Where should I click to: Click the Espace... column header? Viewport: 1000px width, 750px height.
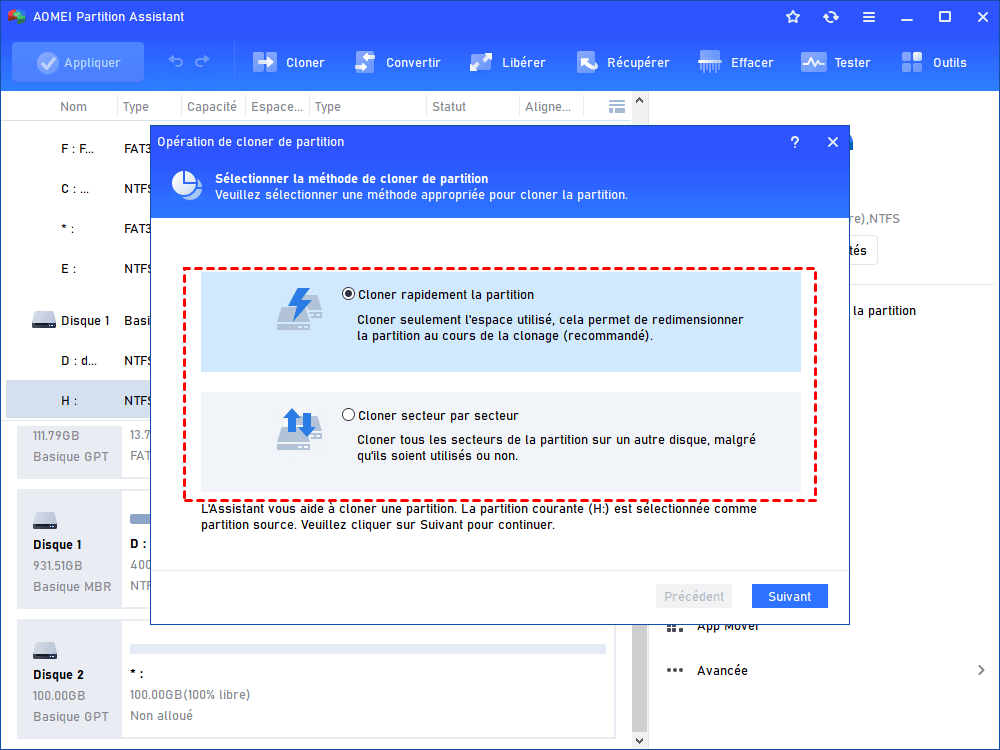pyautogui.click(x=277, y=107)
